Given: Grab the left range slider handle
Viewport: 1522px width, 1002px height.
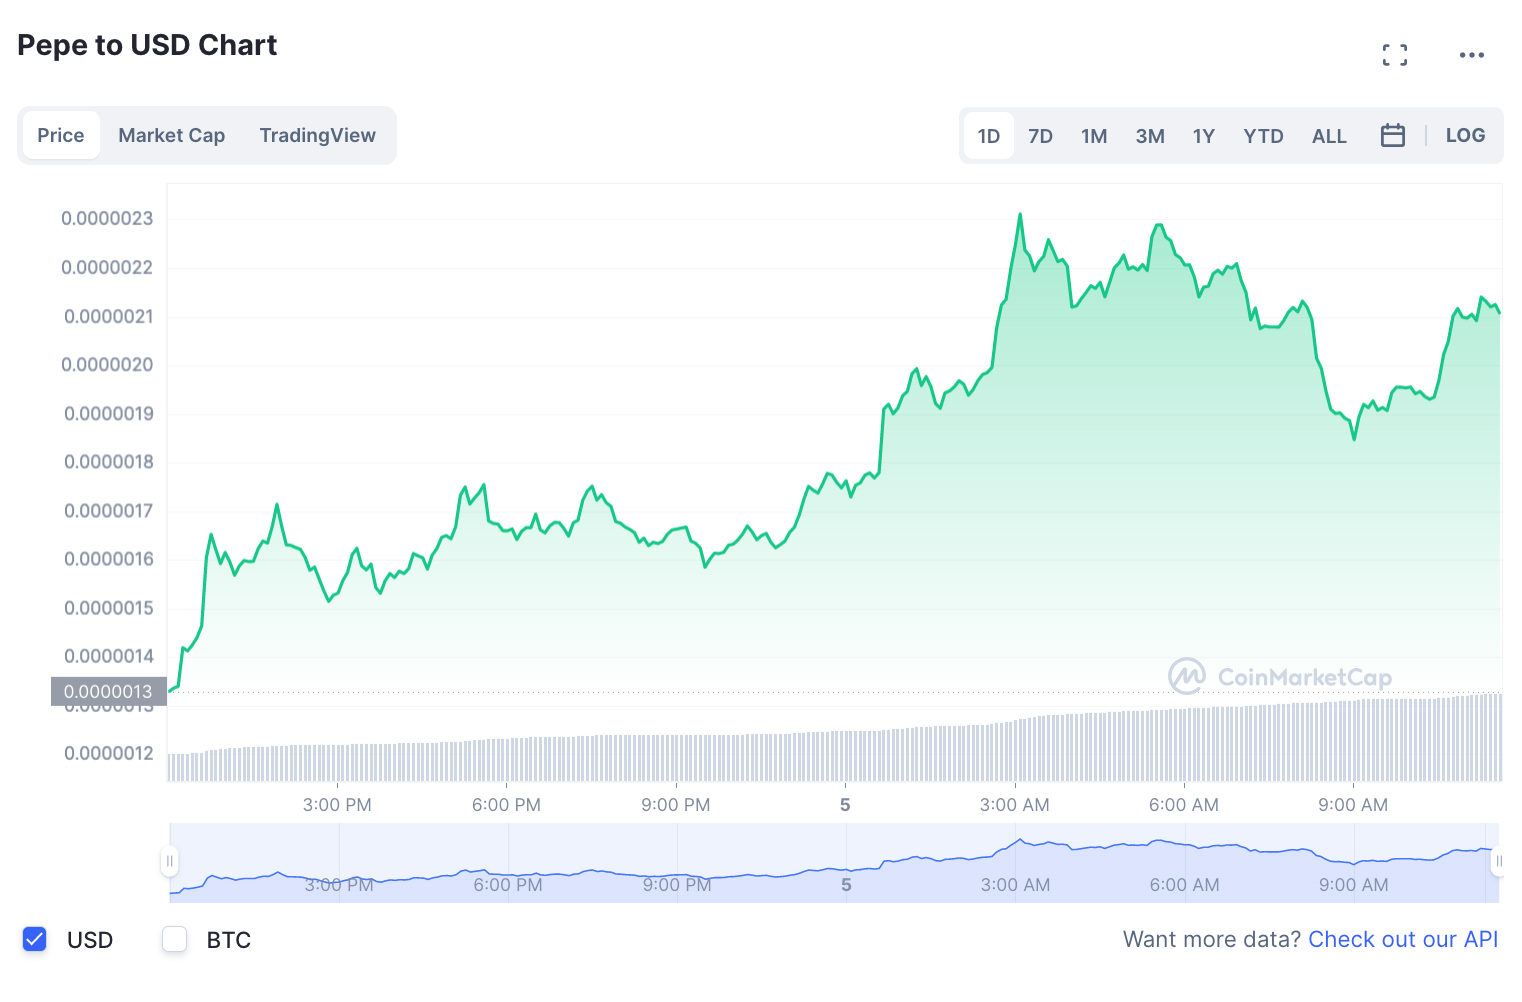Looking at the screenshot, I should pyautogui.click(x=170, y=861).
